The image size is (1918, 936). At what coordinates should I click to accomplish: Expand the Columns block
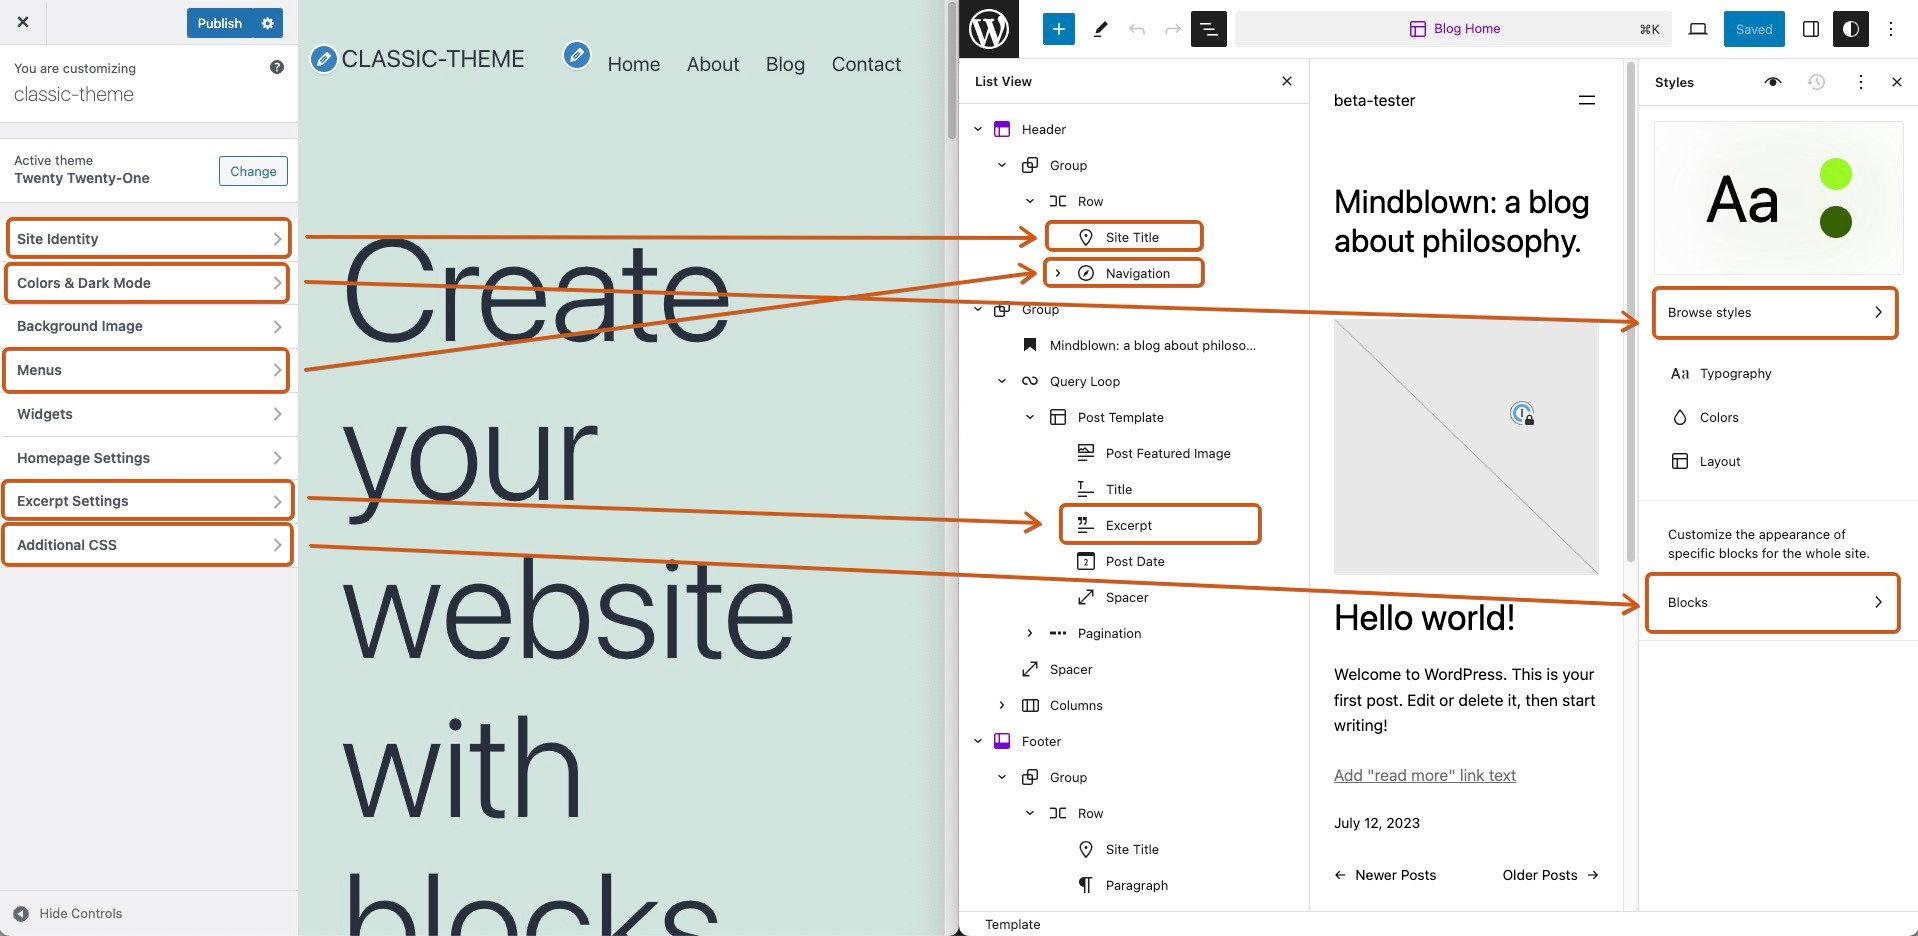pyautogui.click(x=1002, y=705)
